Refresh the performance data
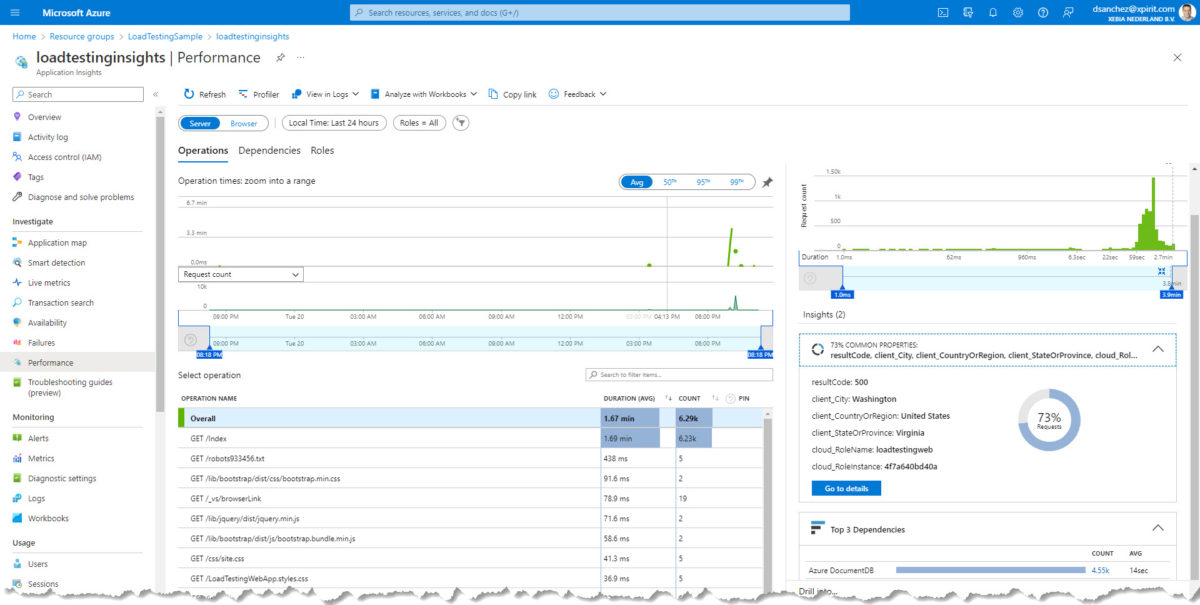 coord(204,93)
